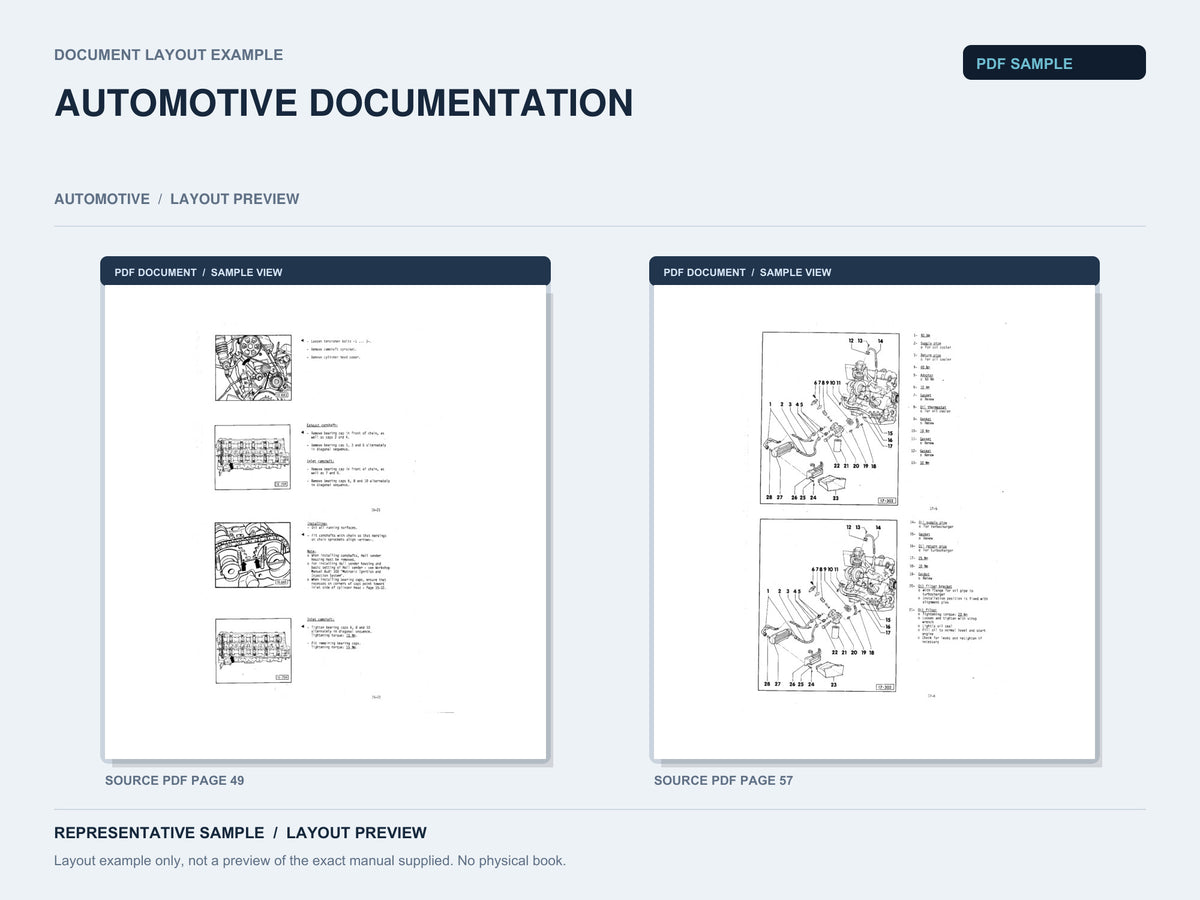This screenshot has width=1200, height=900.
Task: Click the SOURCE PDF PAGE 57 caption
Action: (x=723, y=780)
